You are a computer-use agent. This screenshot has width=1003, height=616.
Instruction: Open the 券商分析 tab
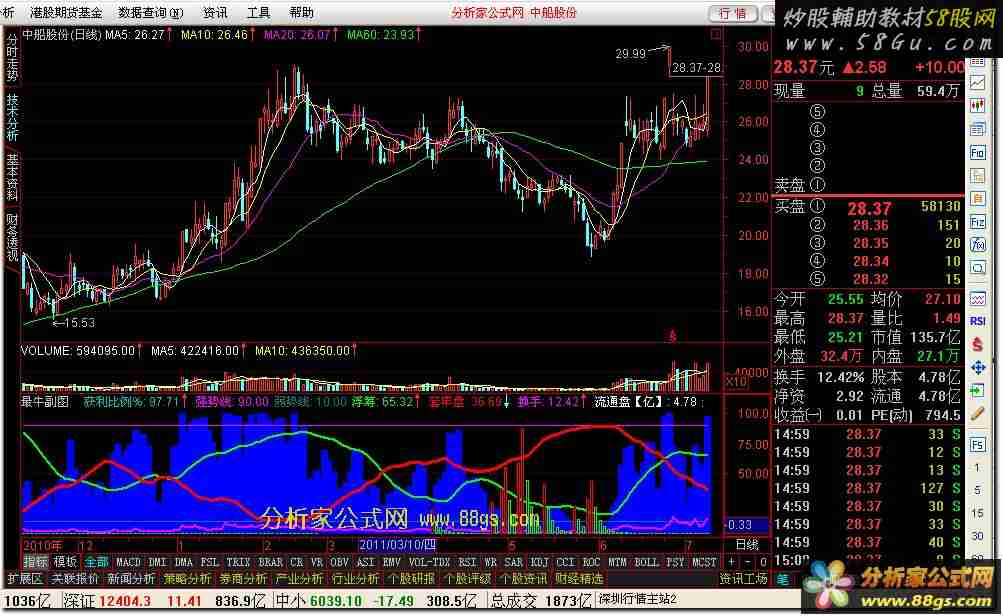(x=243, y=579)
